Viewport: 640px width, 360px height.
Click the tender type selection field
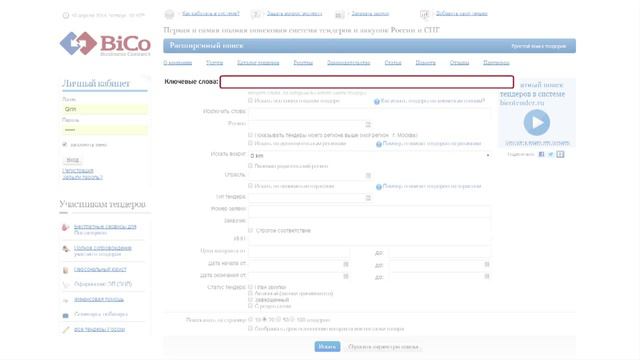(306, 198)
